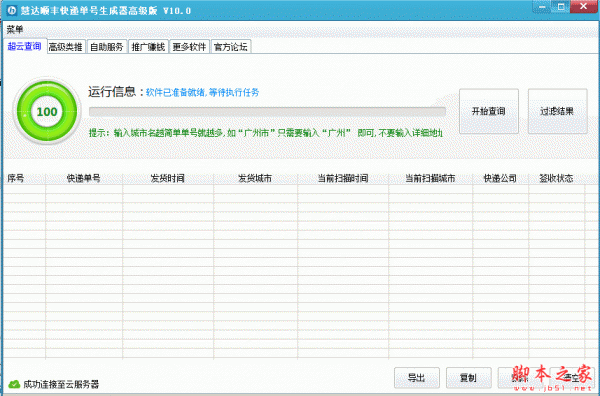Switch to the 超云查询 tab
Image resolution: width=600 pixels, height=396 pixels.
pyautogui.click(x=24, y=46)
